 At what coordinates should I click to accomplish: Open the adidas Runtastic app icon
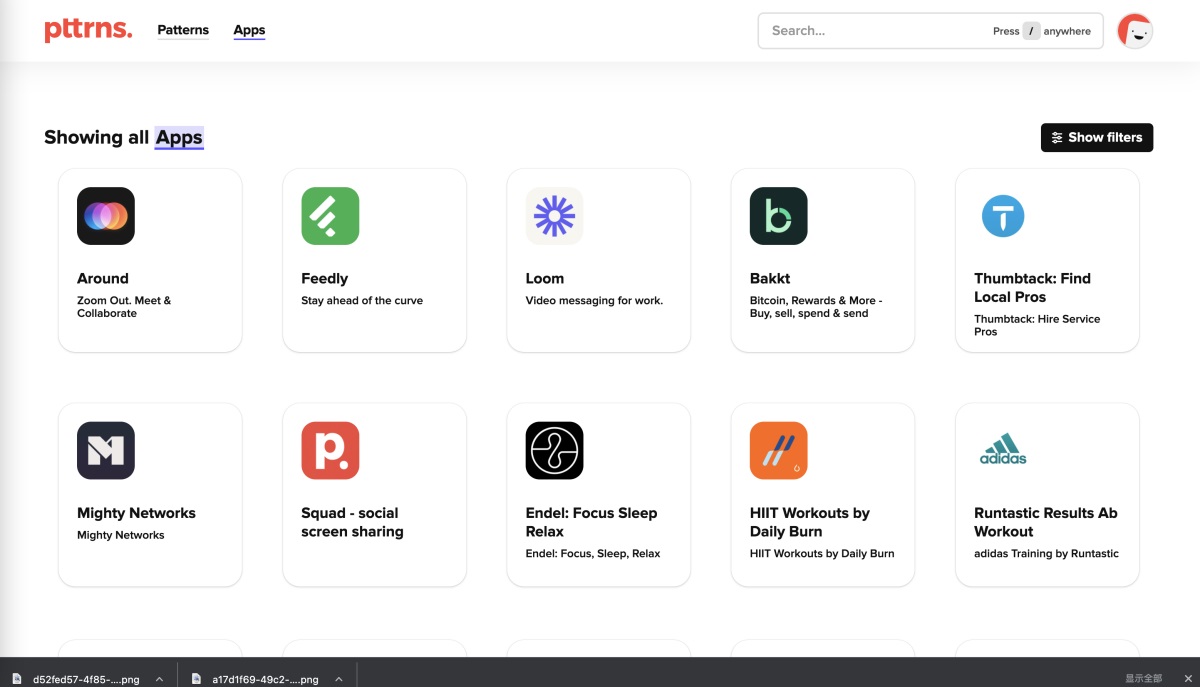coord(1003,451)
